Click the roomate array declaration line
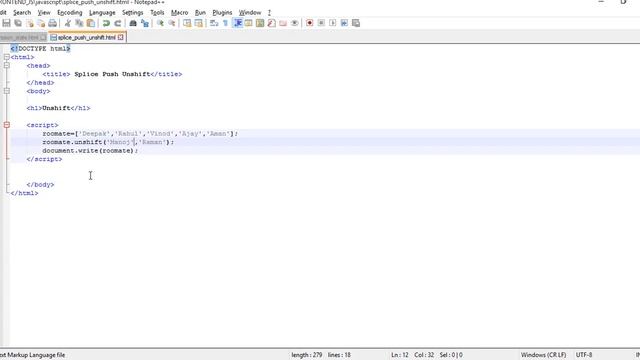The image size is (640, 360). 140,133
